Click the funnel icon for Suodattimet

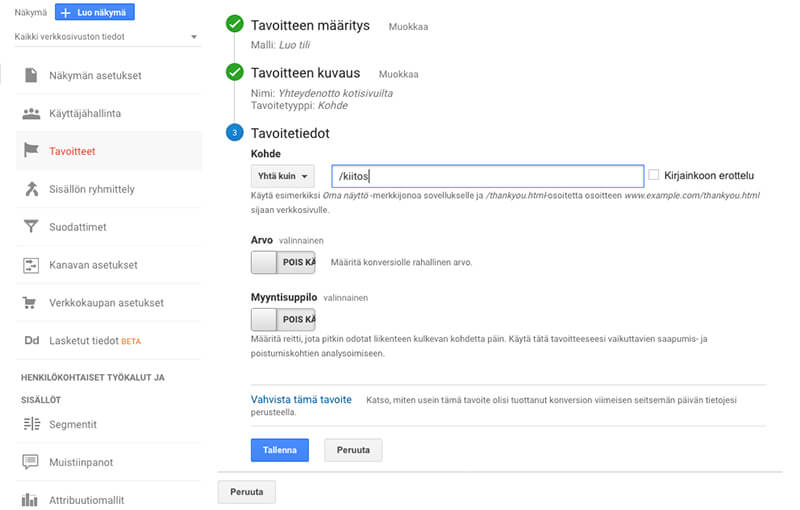pos(31,227)
